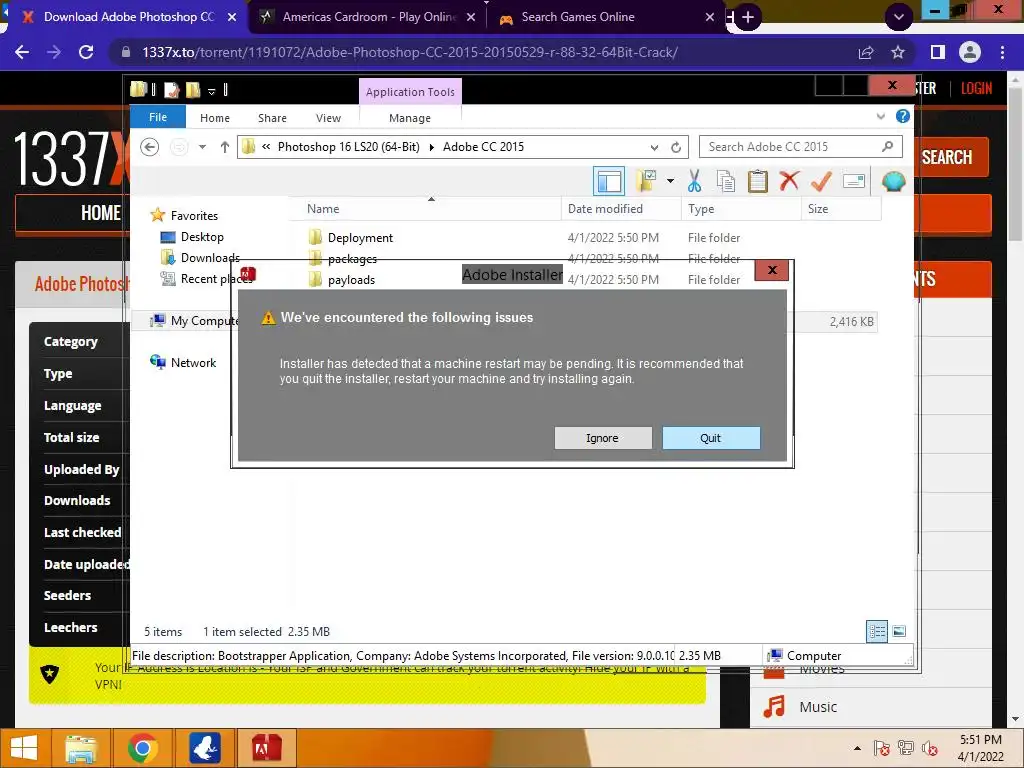Click Explorer Back arrow button
The width and height of the screenshot is (1024, 768).
(x=150, y=147)
